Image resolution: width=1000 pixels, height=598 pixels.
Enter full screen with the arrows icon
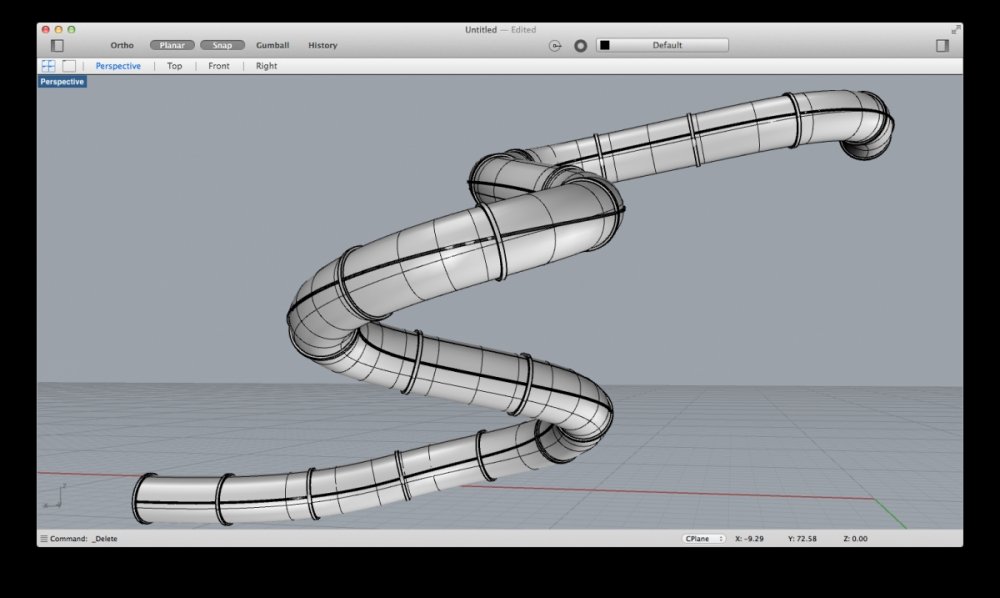tap(955, 30)
